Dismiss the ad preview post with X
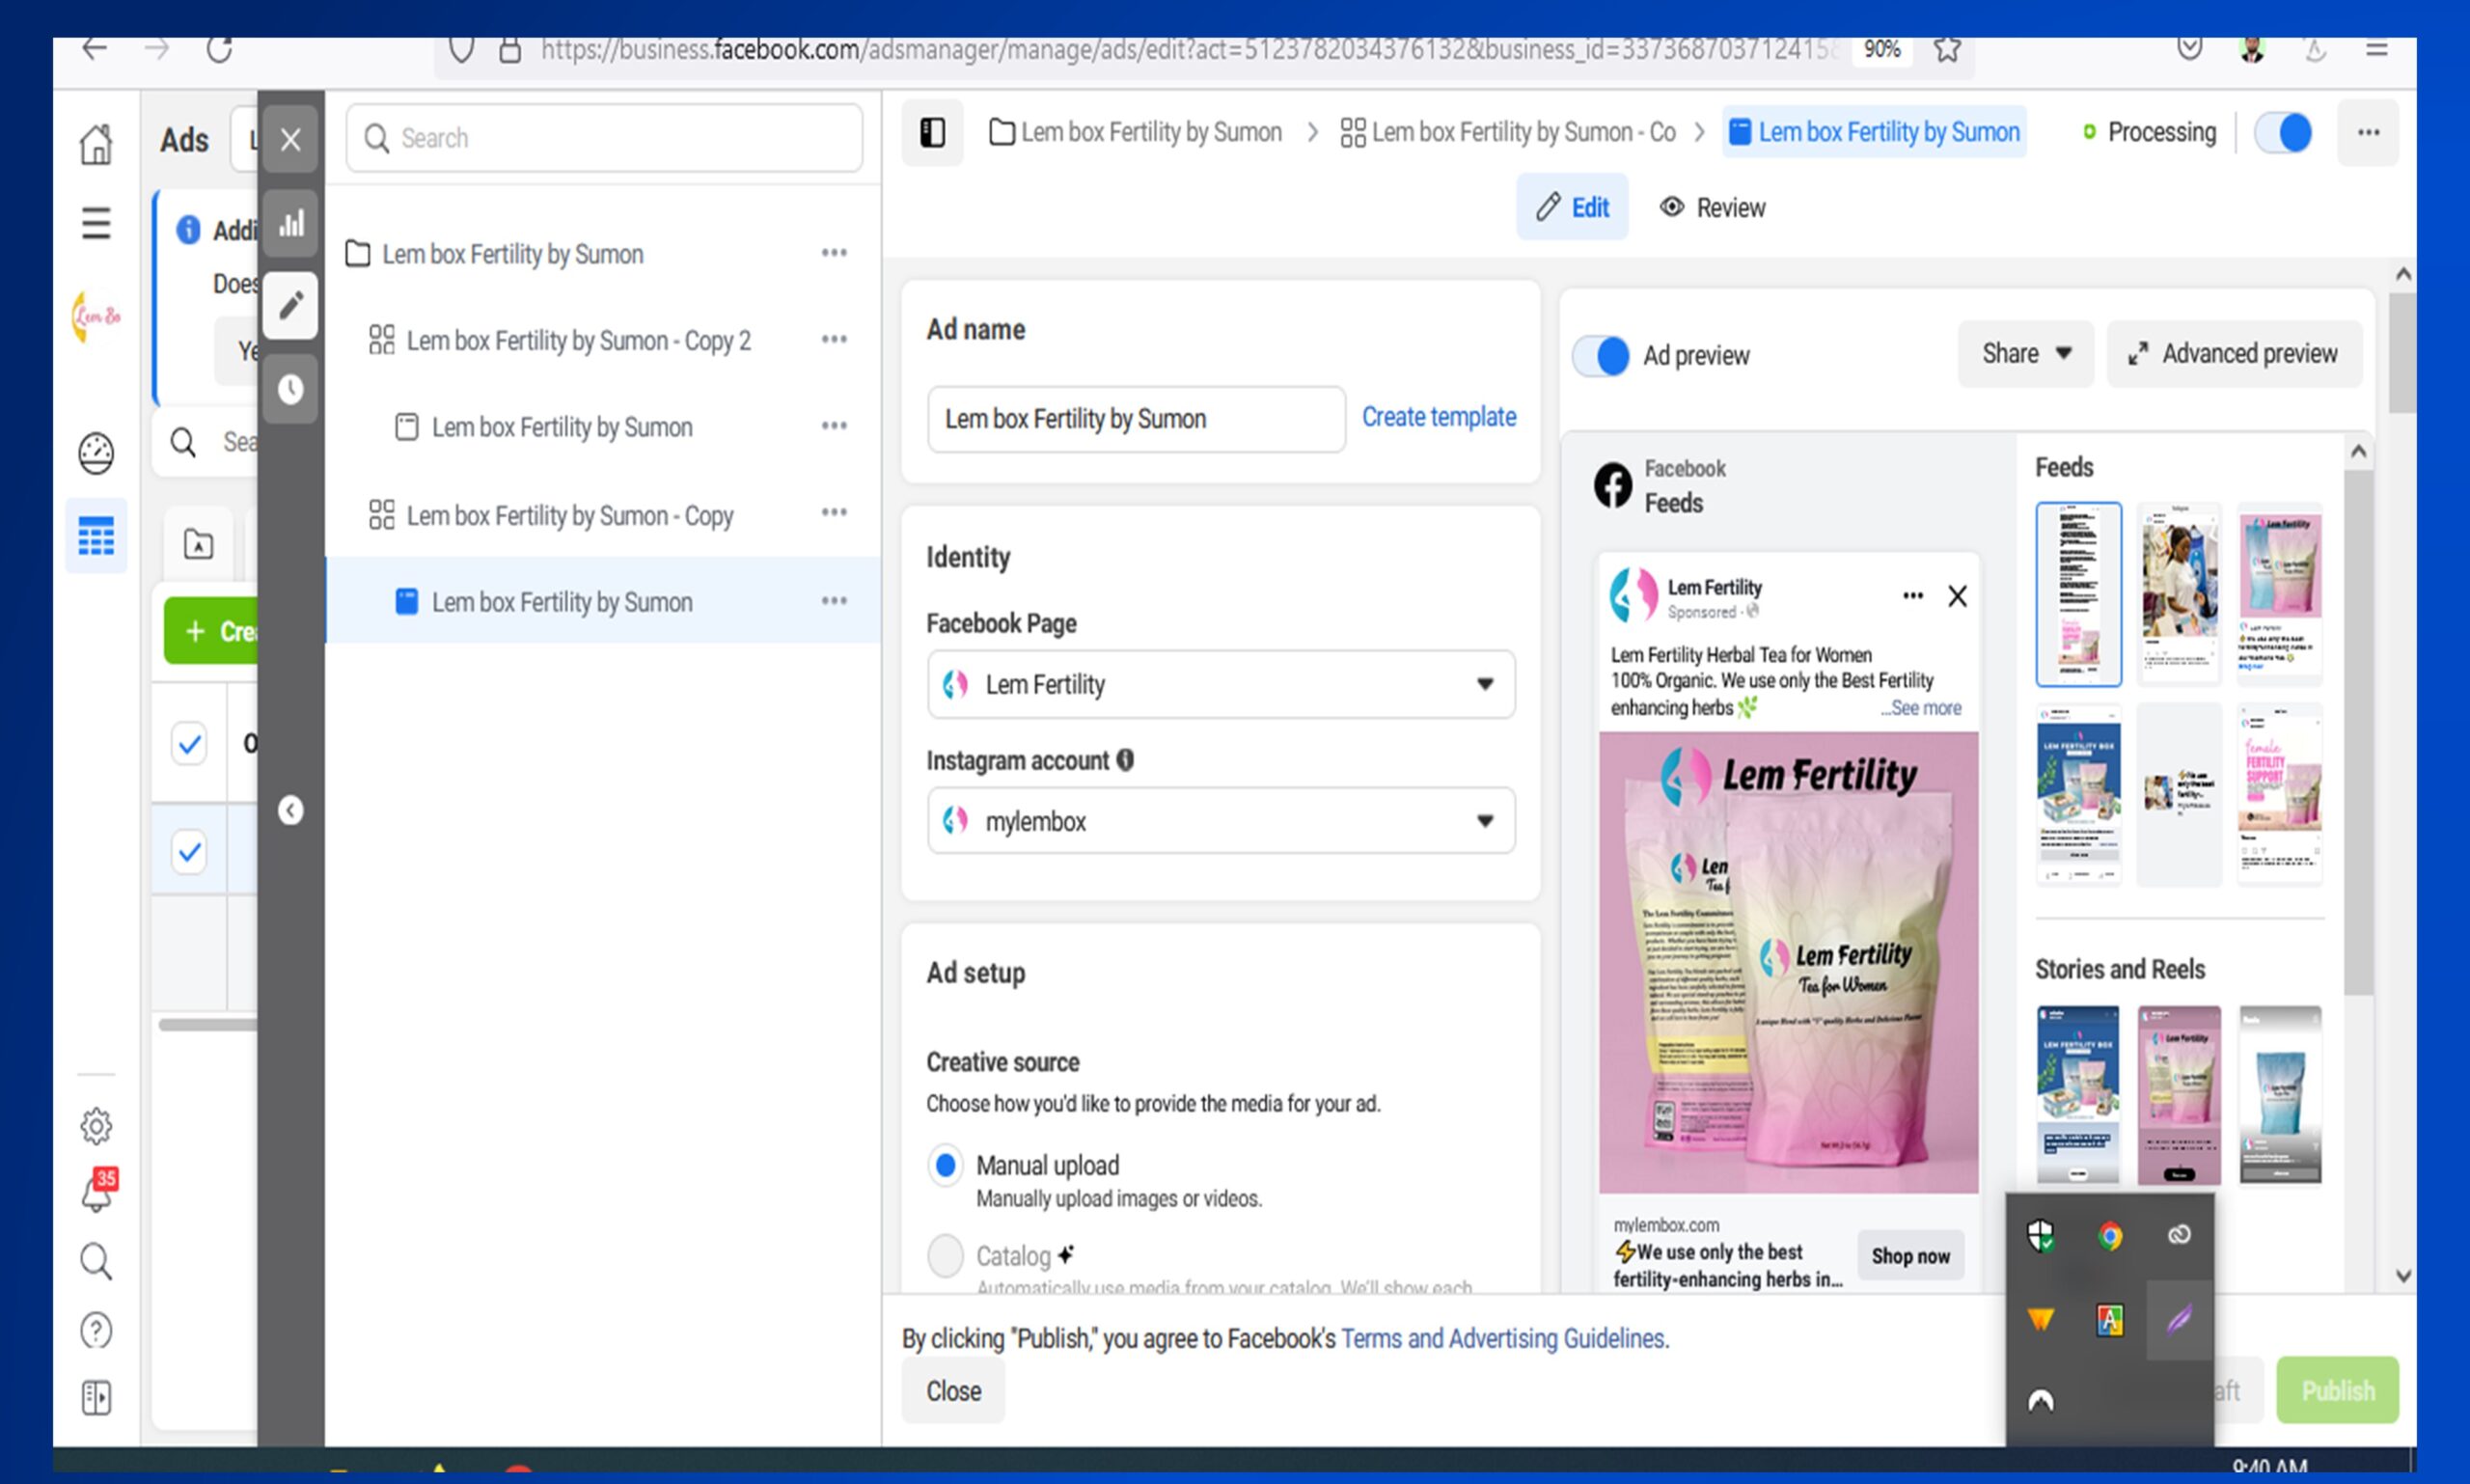 [1957, 596]
